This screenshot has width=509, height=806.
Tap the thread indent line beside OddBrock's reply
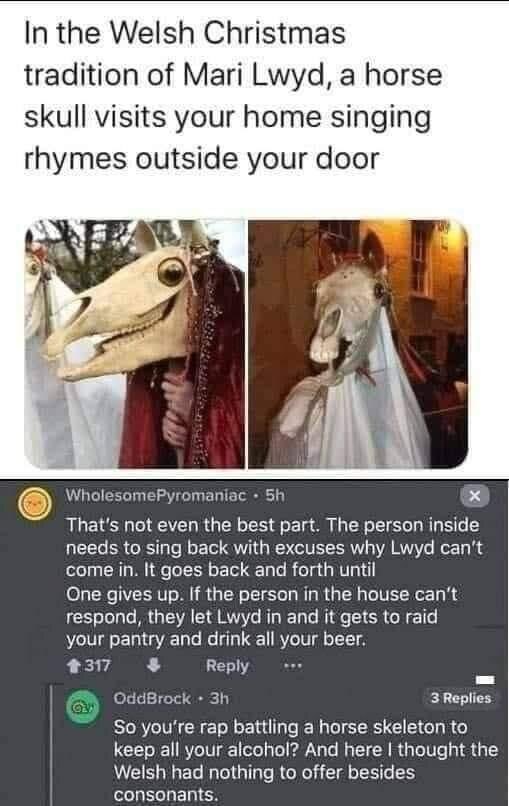(51, 744)
